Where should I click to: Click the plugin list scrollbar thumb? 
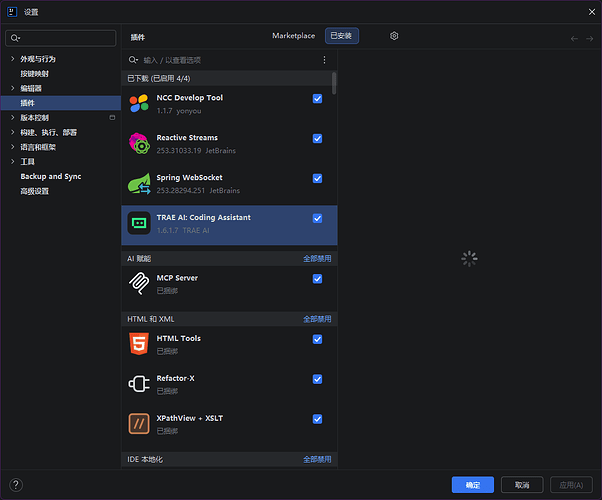click(334, 83)
